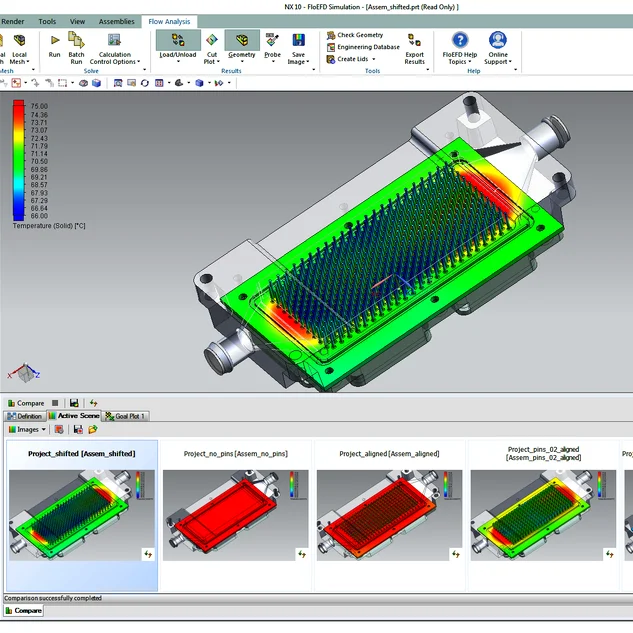Toggle the Geometry display button
Viewport: 633px width, 633px height.
pos(242,46)
